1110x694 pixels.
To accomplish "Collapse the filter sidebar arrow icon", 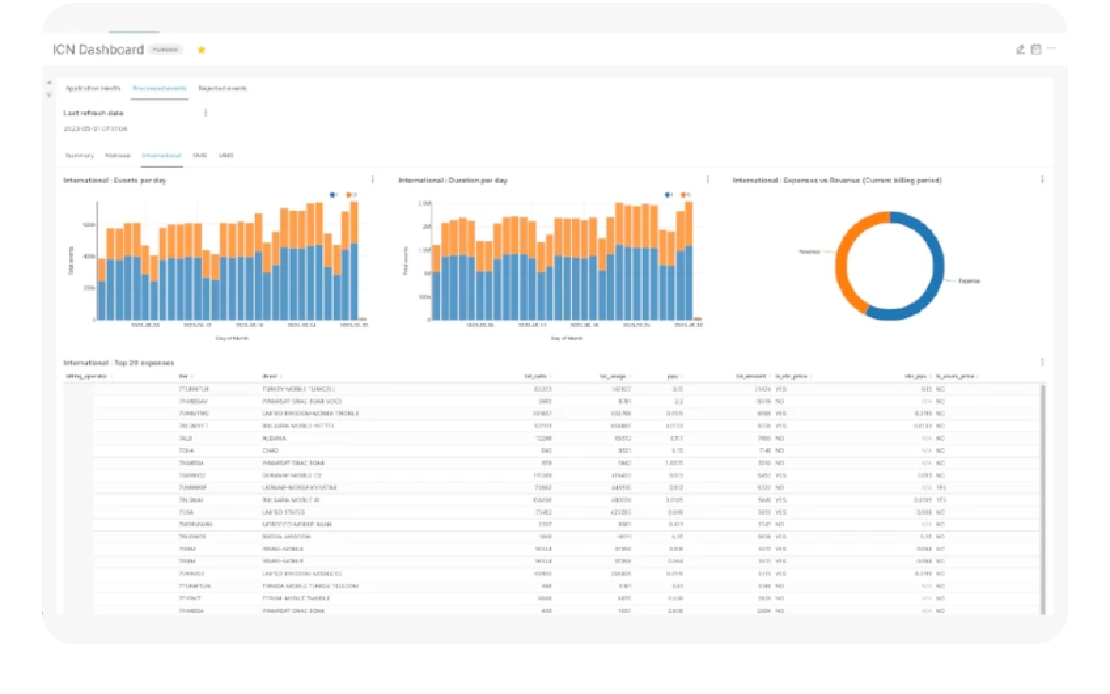I will coord(49,83).
